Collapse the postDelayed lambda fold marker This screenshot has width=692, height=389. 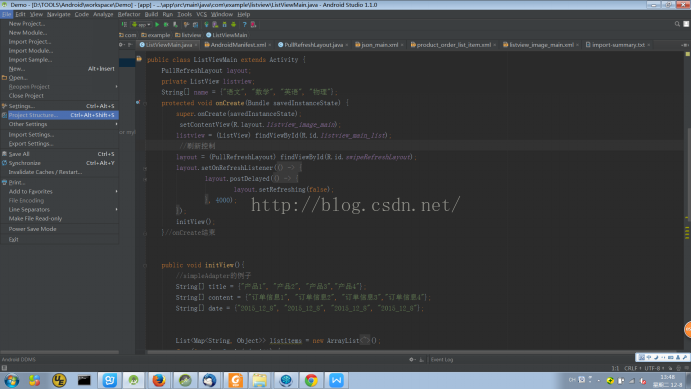pyautogui.click(x=145, y=179)
